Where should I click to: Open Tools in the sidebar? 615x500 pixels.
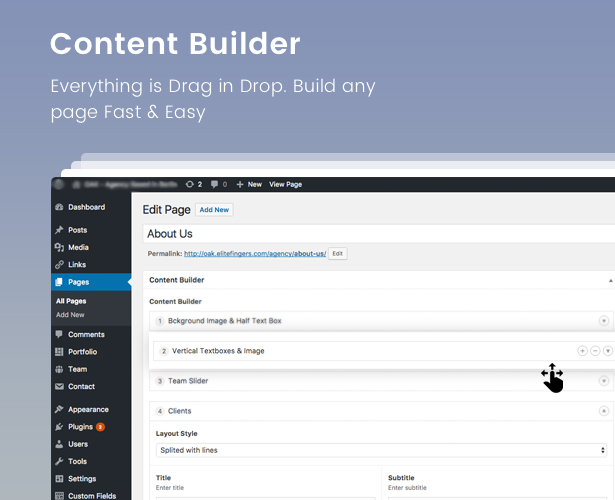pyautogui.click(x=77, y=462)
